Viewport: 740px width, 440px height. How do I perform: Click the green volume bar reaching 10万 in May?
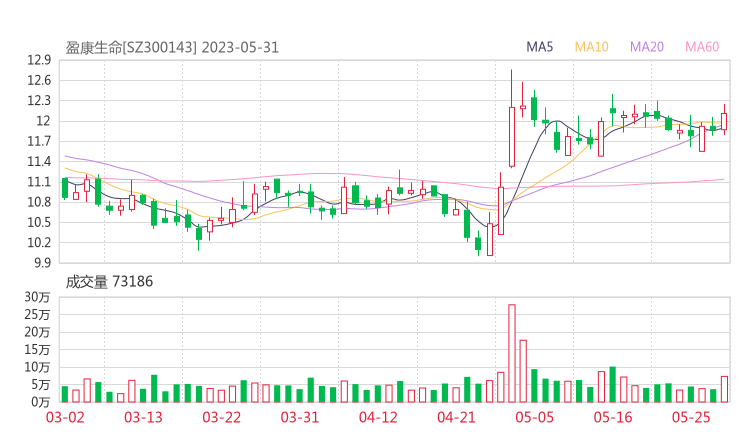click(613, 384)
